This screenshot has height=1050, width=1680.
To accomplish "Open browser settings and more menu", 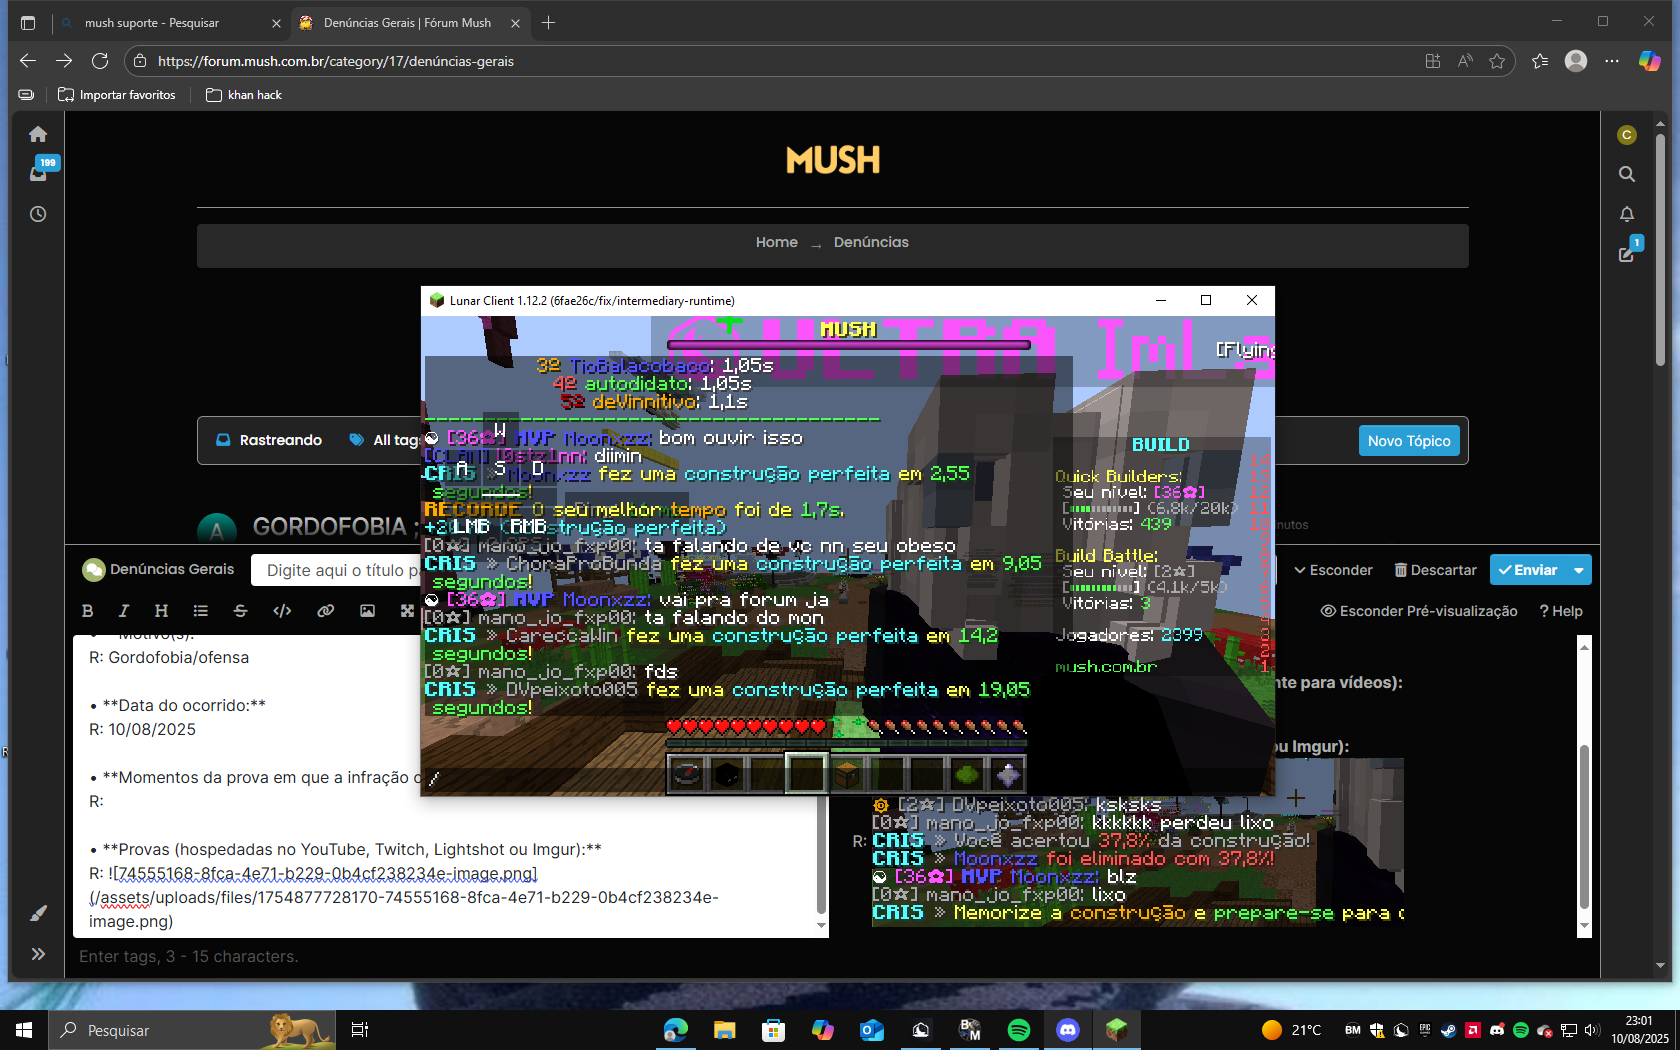I will click(x=1612, y=61).
